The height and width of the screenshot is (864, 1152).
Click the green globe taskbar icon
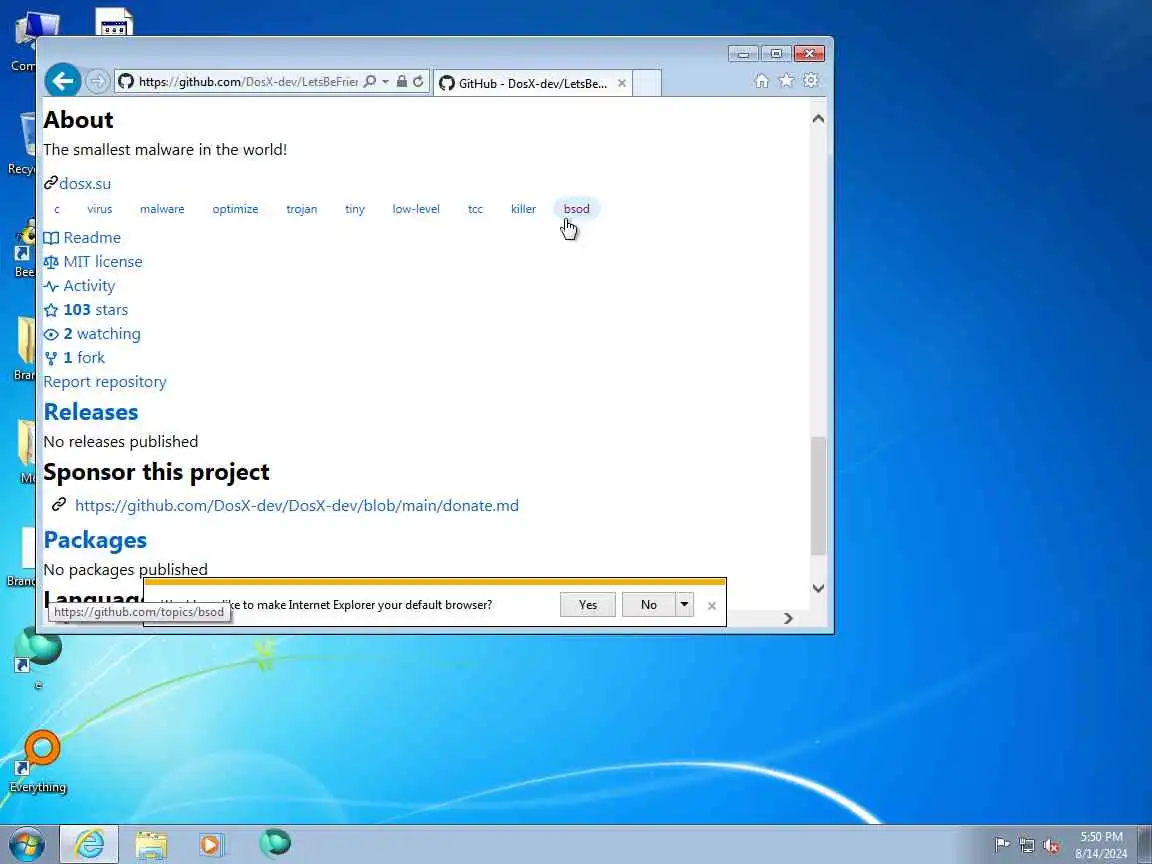tap(276, 843)
